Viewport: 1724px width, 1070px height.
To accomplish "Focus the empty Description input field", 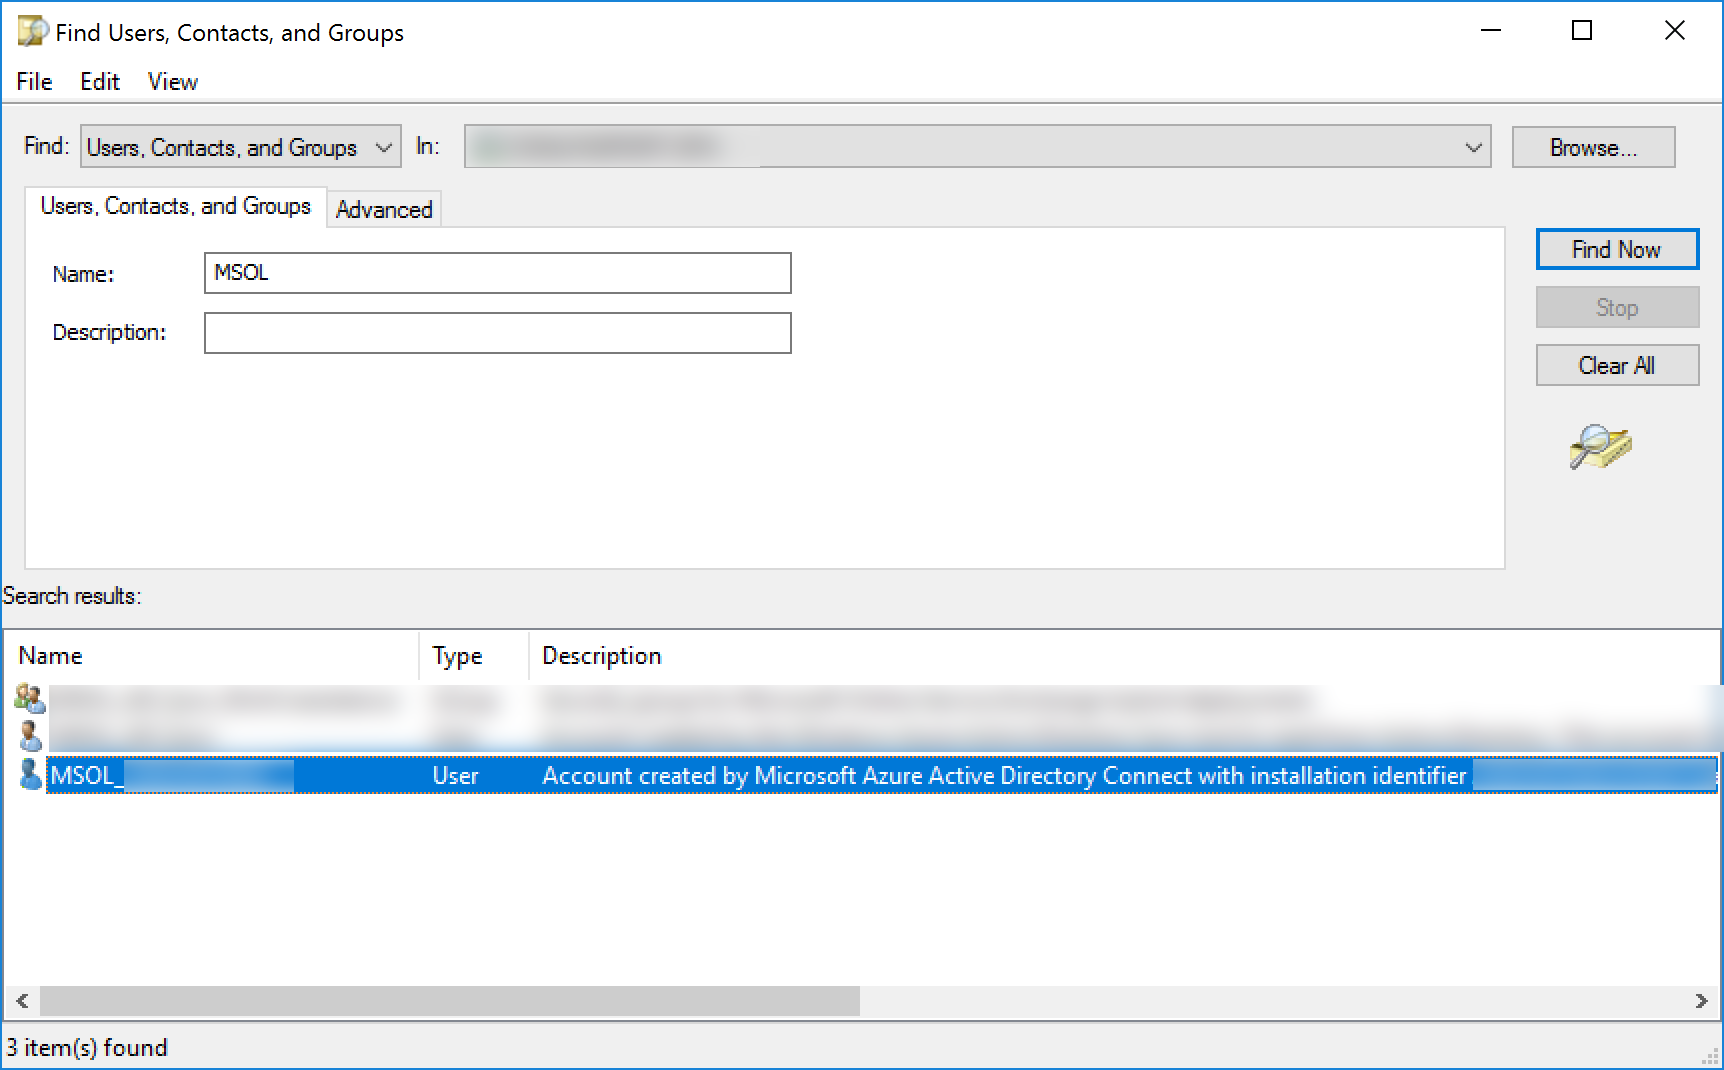I will coord(497,333).
